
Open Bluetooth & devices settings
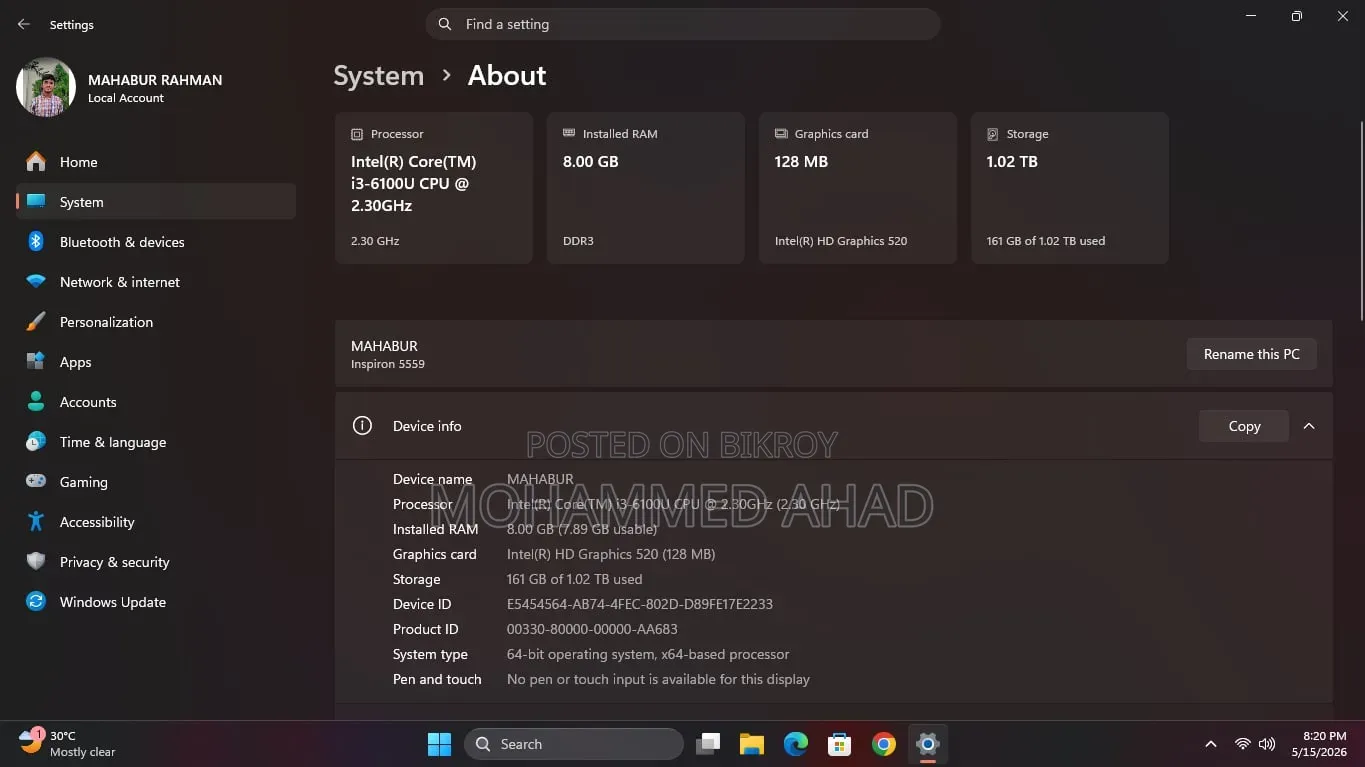(156, 242)
